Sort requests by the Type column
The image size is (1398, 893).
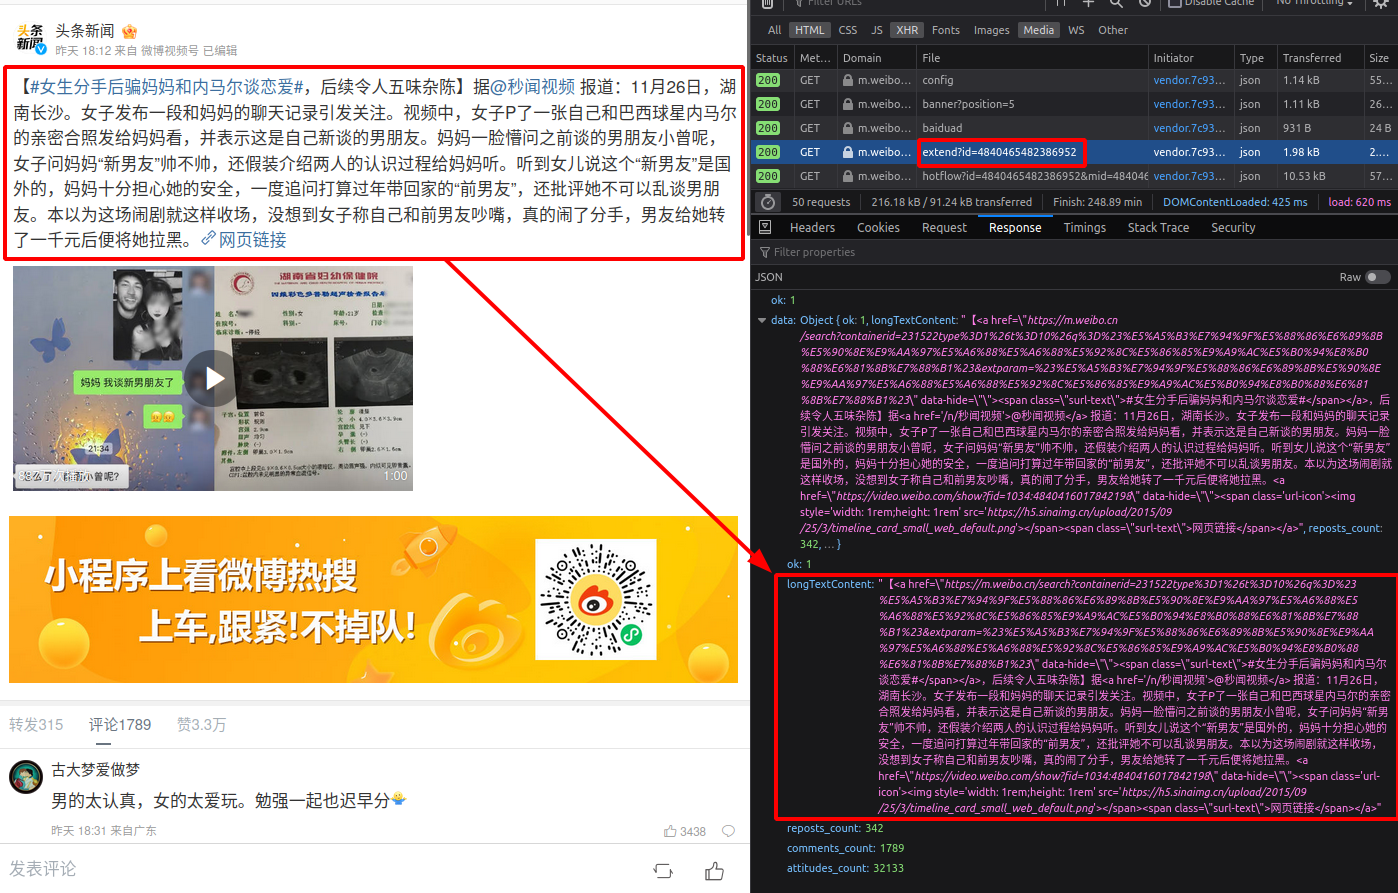click(1256, 58)
